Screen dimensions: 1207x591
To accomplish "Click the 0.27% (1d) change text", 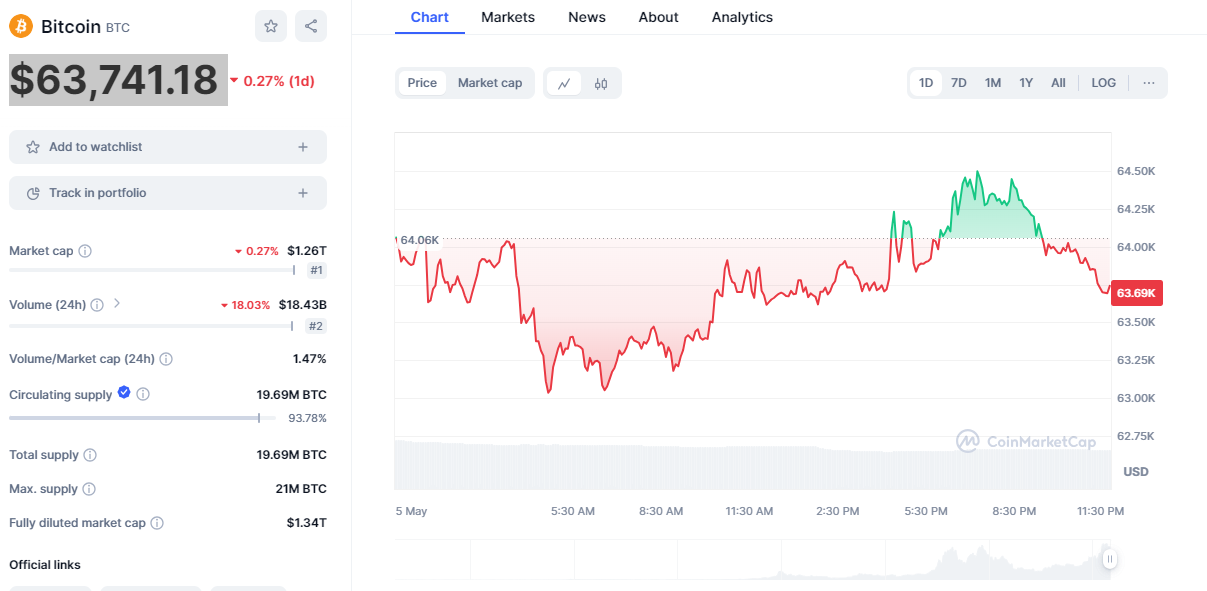I will pos(279,81).
